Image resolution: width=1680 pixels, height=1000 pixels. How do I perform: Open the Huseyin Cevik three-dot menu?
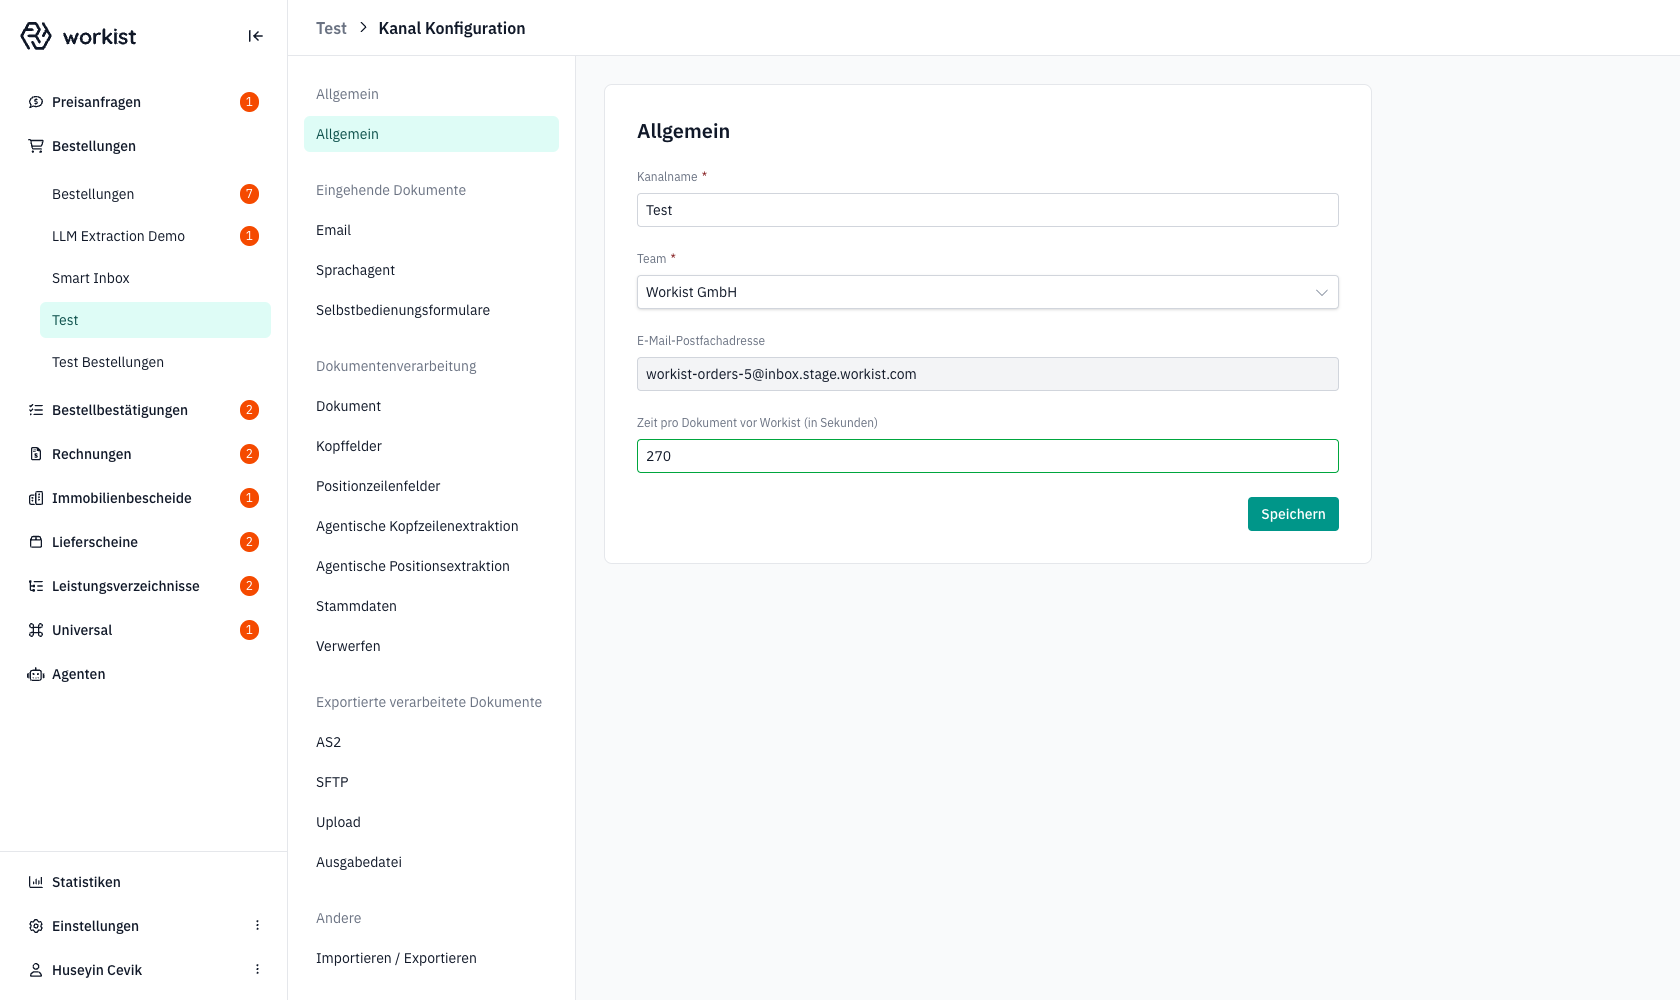tap(257, 970)
